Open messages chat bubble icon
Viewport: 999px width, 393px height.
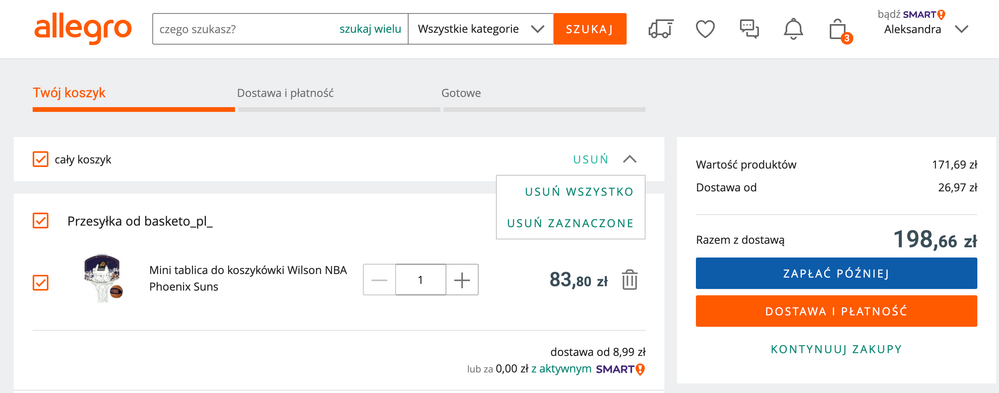749,29
